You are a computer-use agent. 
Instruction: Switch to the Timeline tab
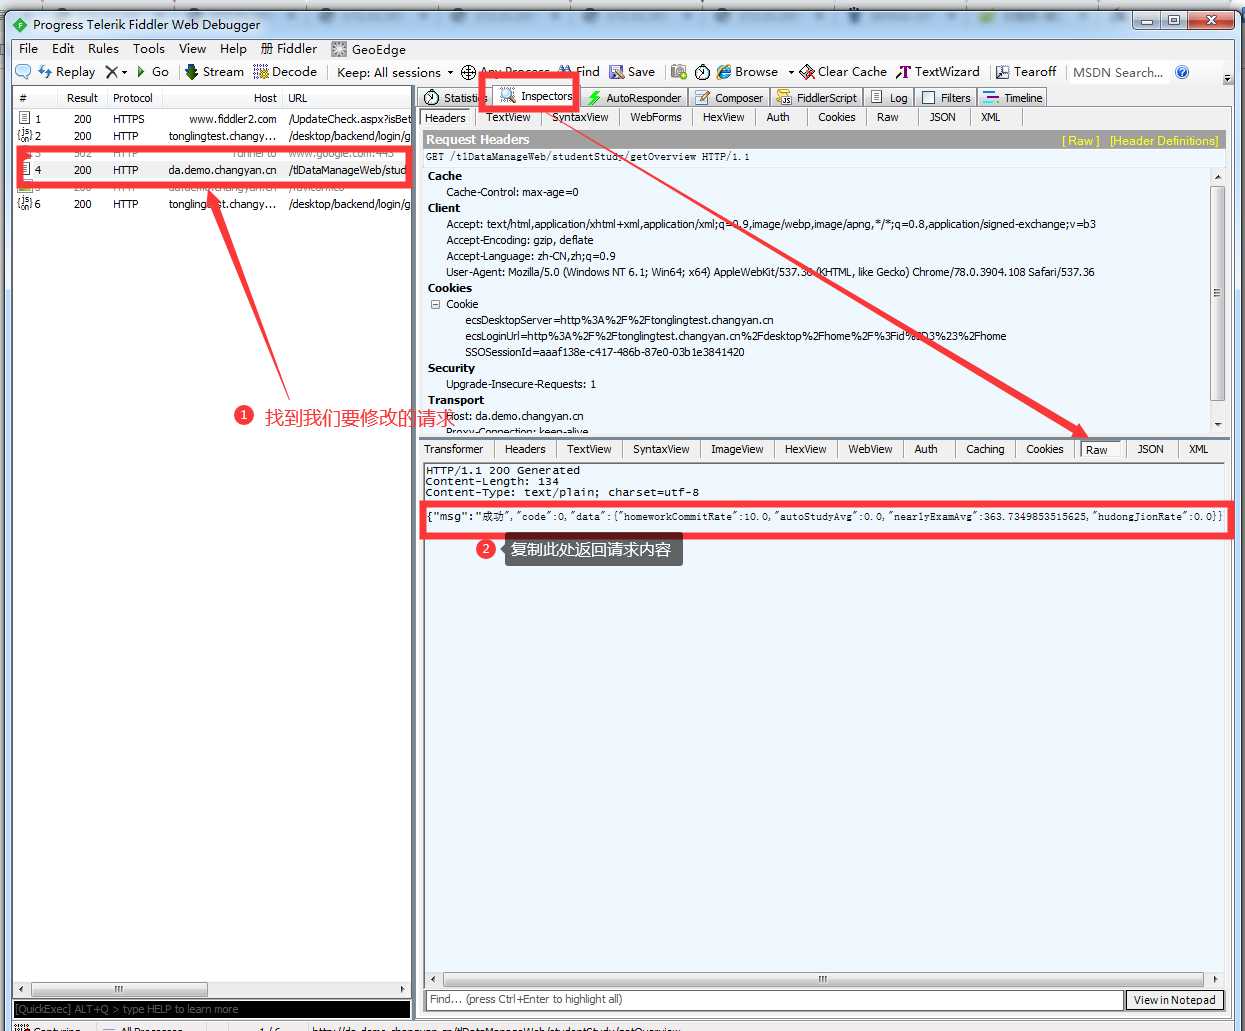tap(1013, 97)
